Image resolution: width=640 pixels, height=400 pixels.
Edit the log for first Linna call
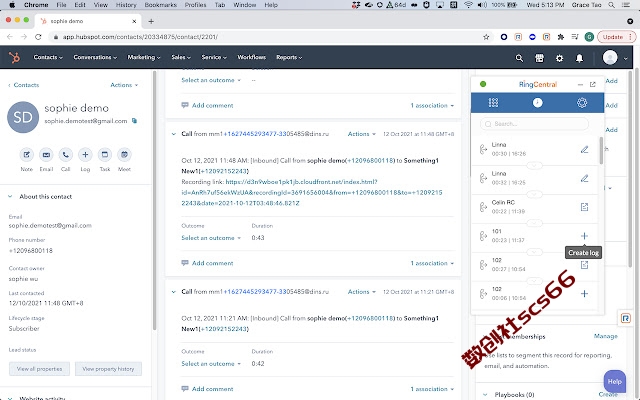[584, 150]
